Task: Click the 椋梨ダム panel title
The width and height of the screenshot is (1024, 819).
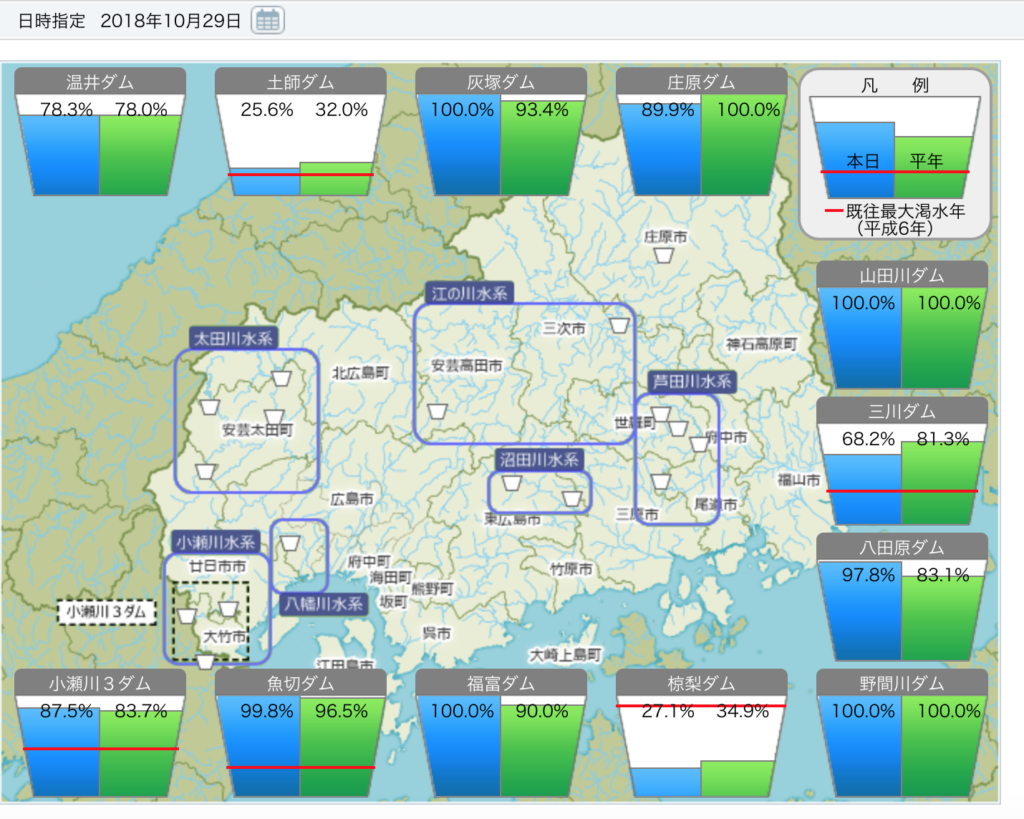Action: point(700,683)
